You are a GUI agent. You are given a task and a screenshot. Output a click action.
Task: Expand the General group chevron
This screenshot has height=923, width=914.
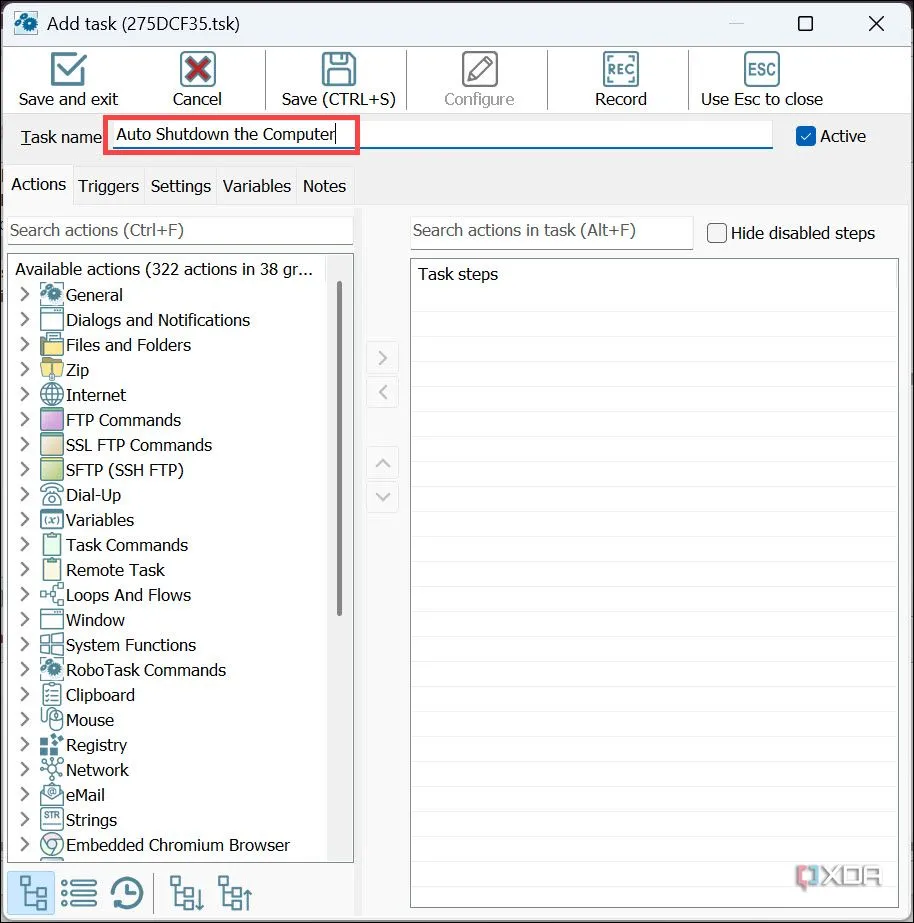click(x=24, y=294)
